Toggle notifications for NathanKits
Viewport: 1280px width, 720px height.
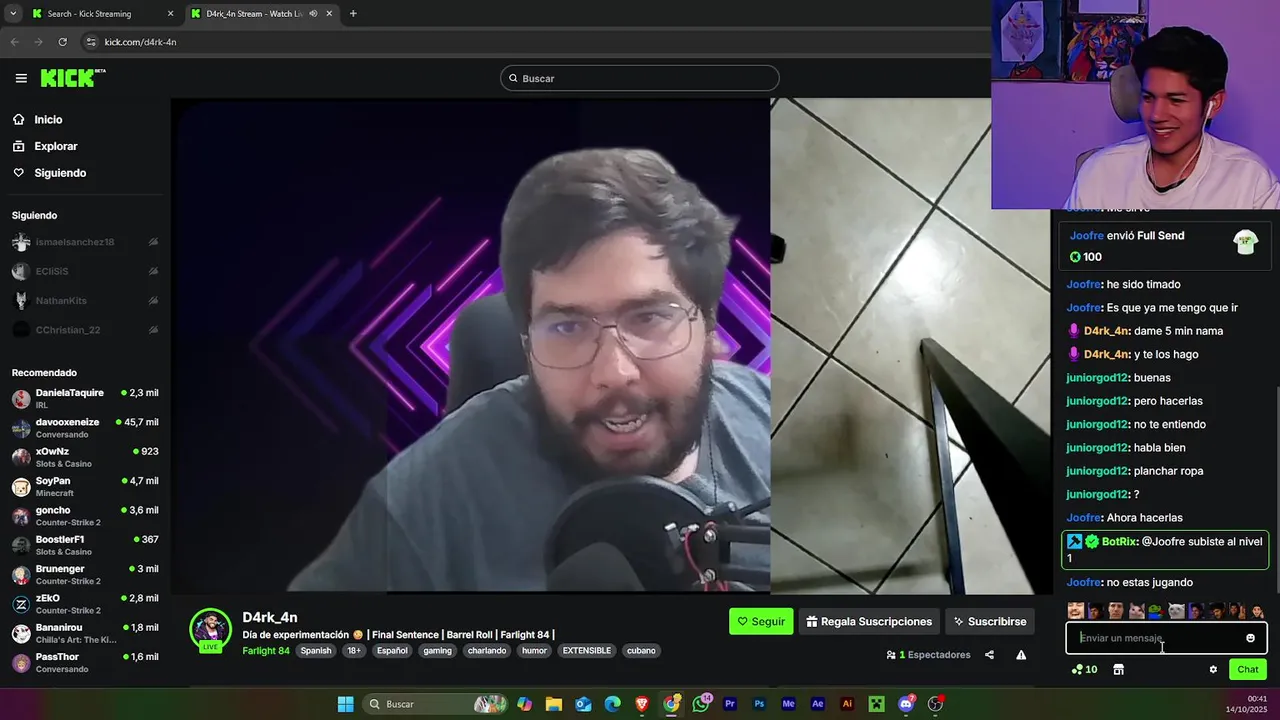pos(153,300)
